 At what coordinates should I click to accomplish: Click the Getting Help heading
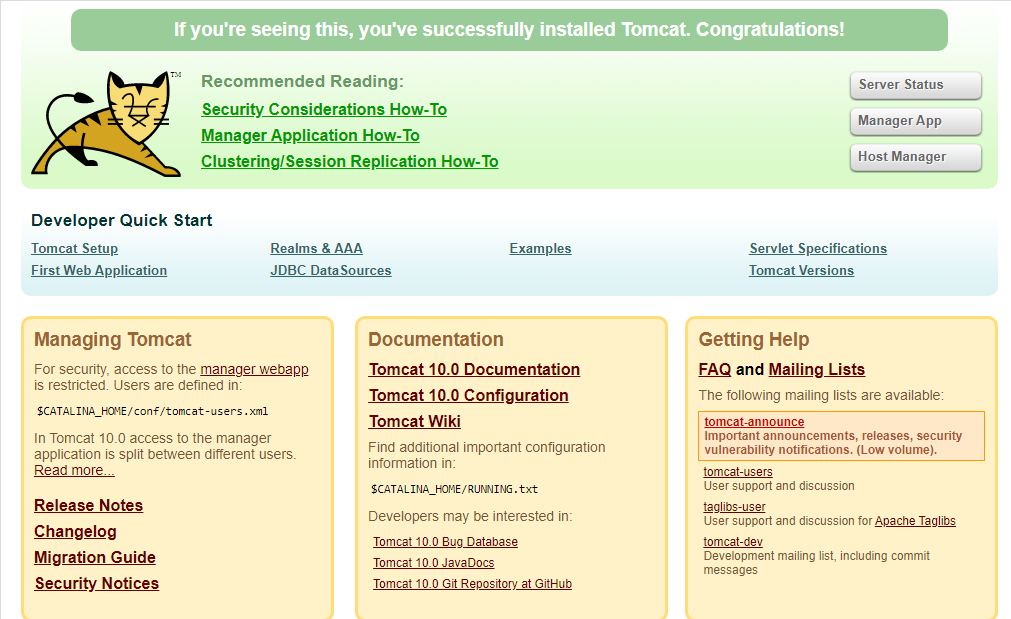754,339
